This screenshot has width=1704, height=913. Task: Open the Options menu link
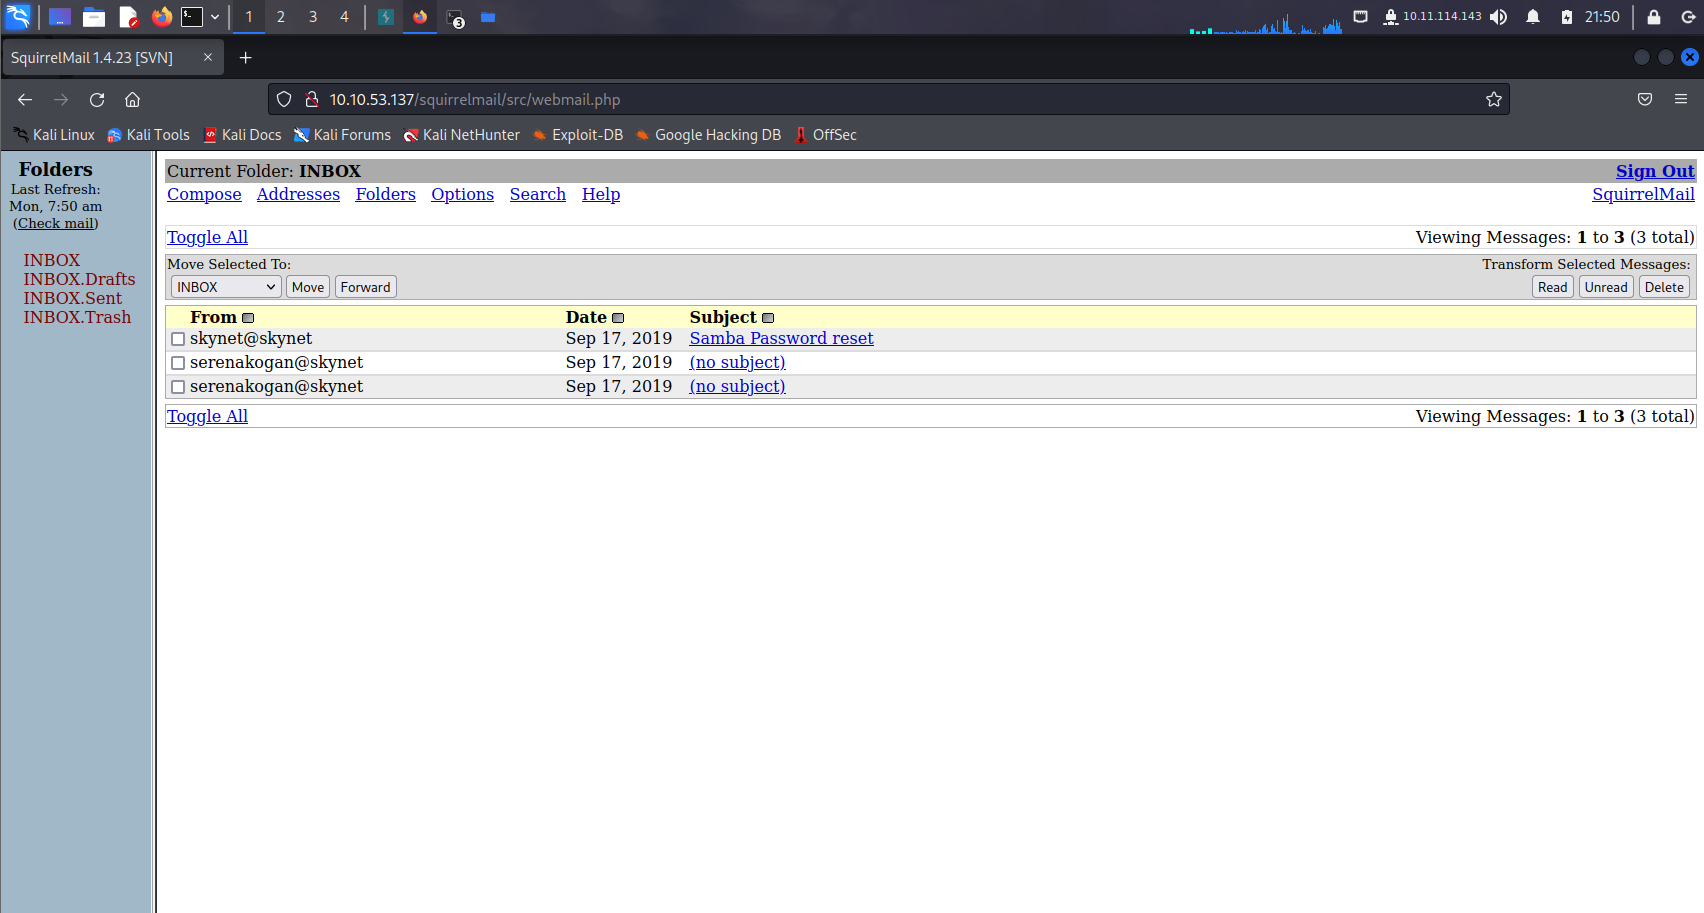(462, 194)
